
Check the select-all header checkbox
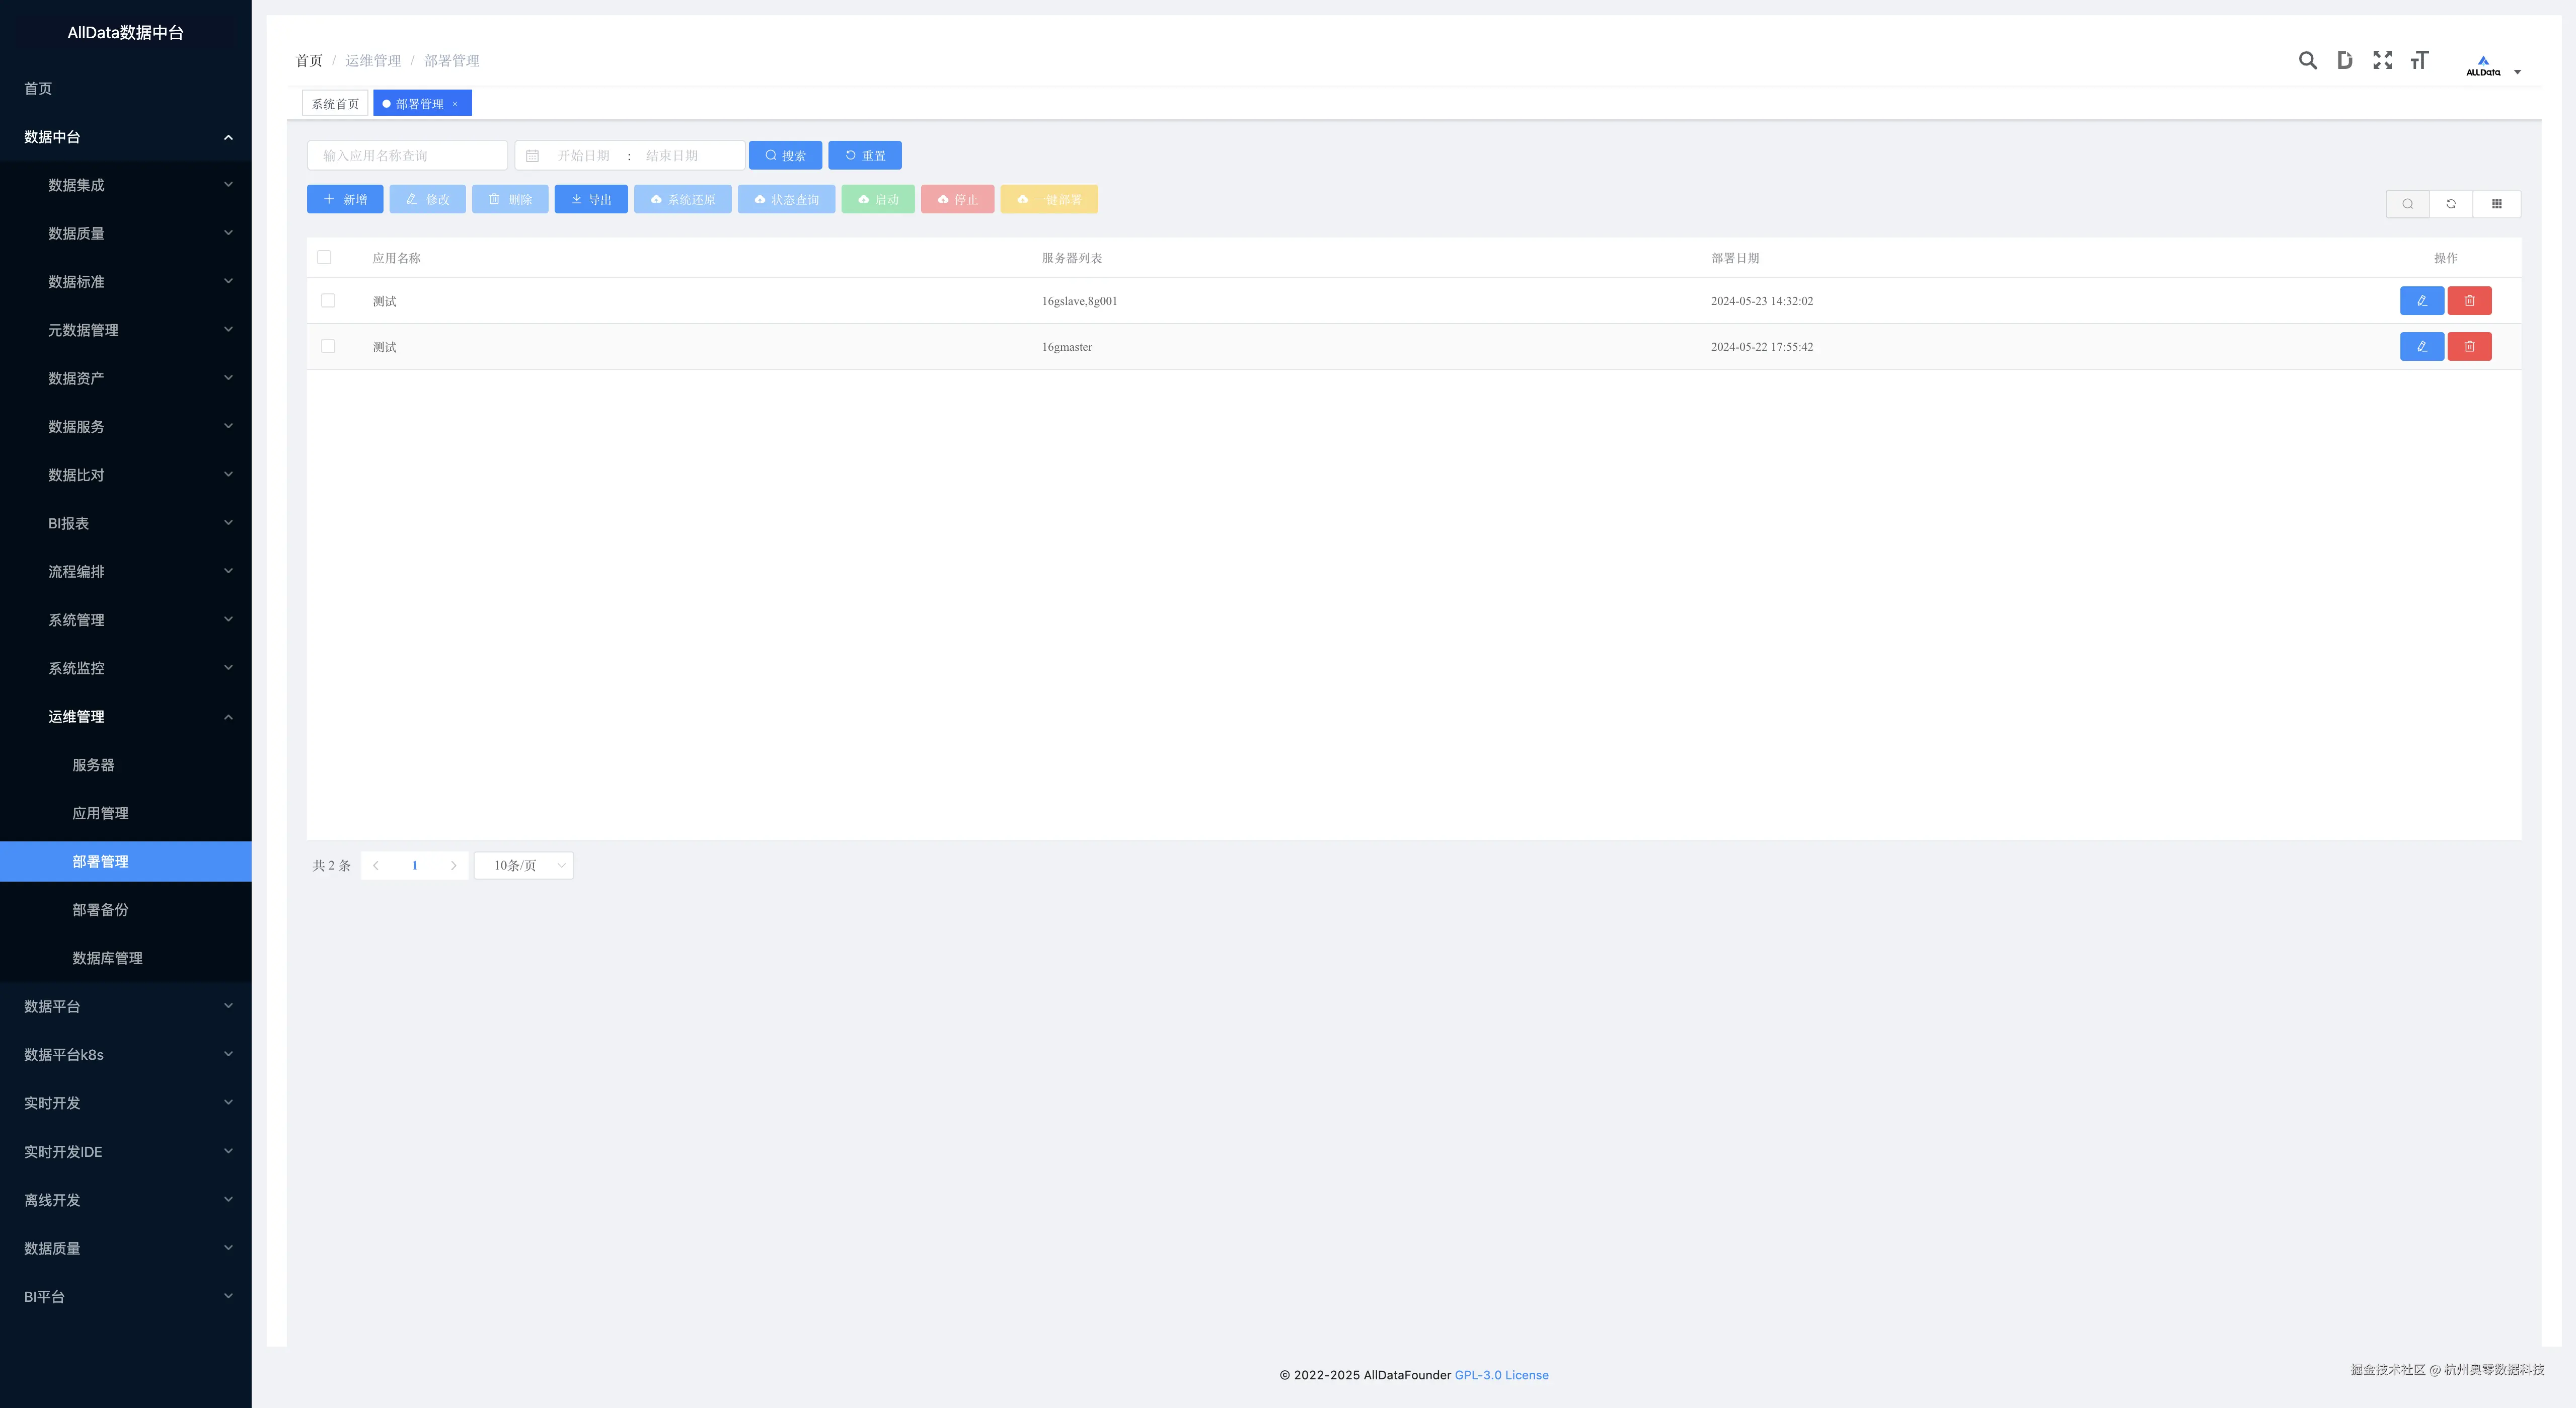click(x=324, y=258)
